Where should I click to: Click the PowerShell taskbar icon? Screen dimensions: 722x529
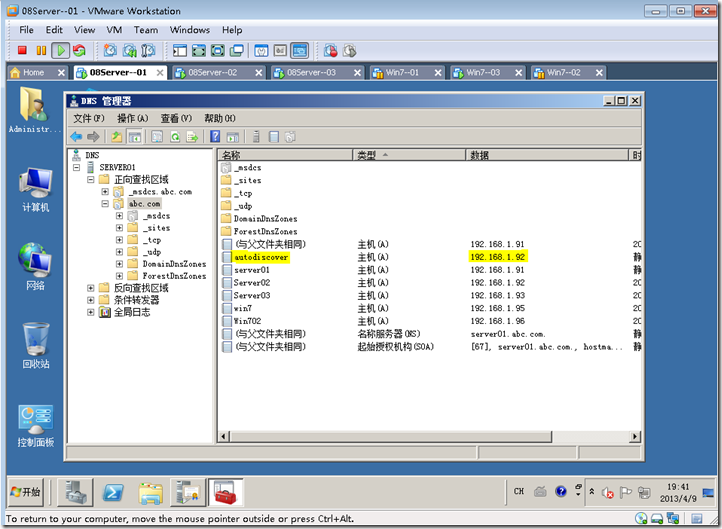point(113,493)
